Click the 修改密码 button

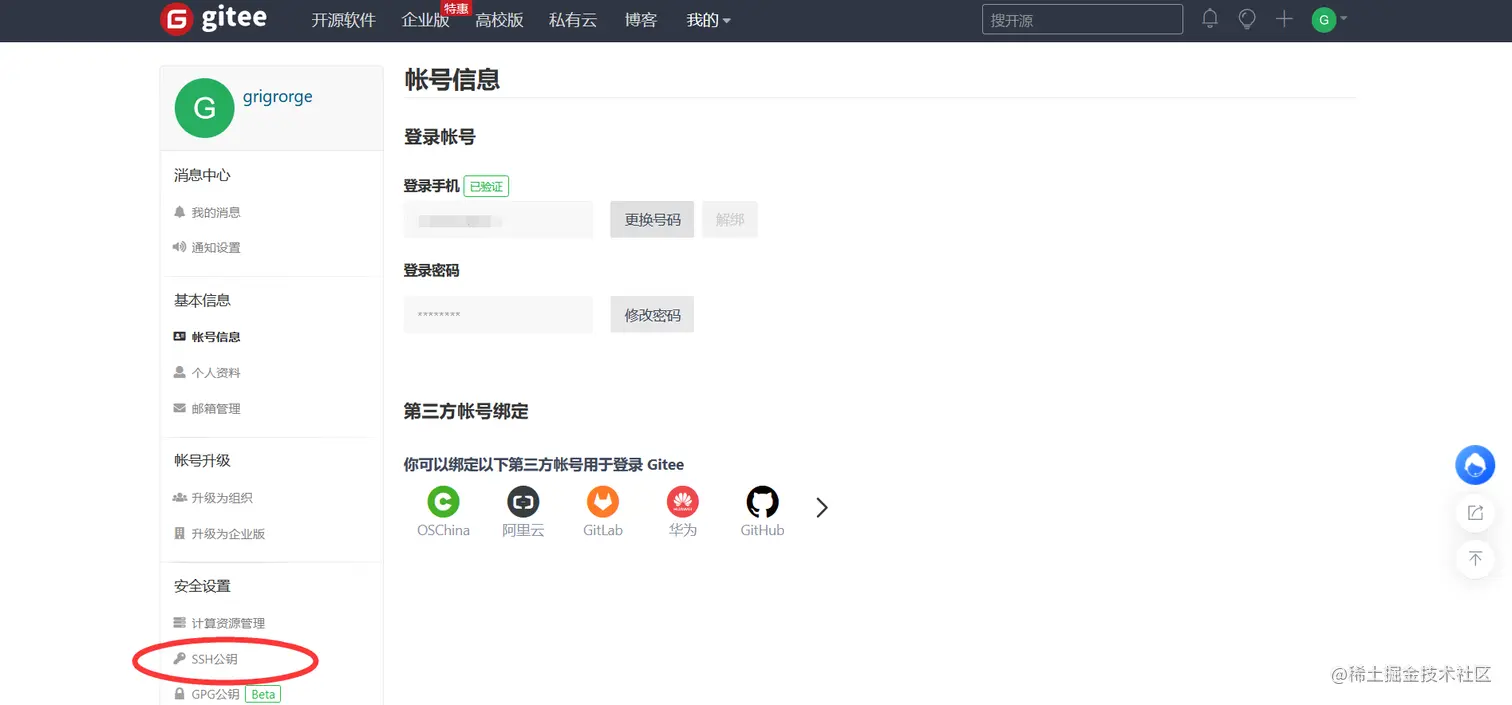(x=652, y=314)
